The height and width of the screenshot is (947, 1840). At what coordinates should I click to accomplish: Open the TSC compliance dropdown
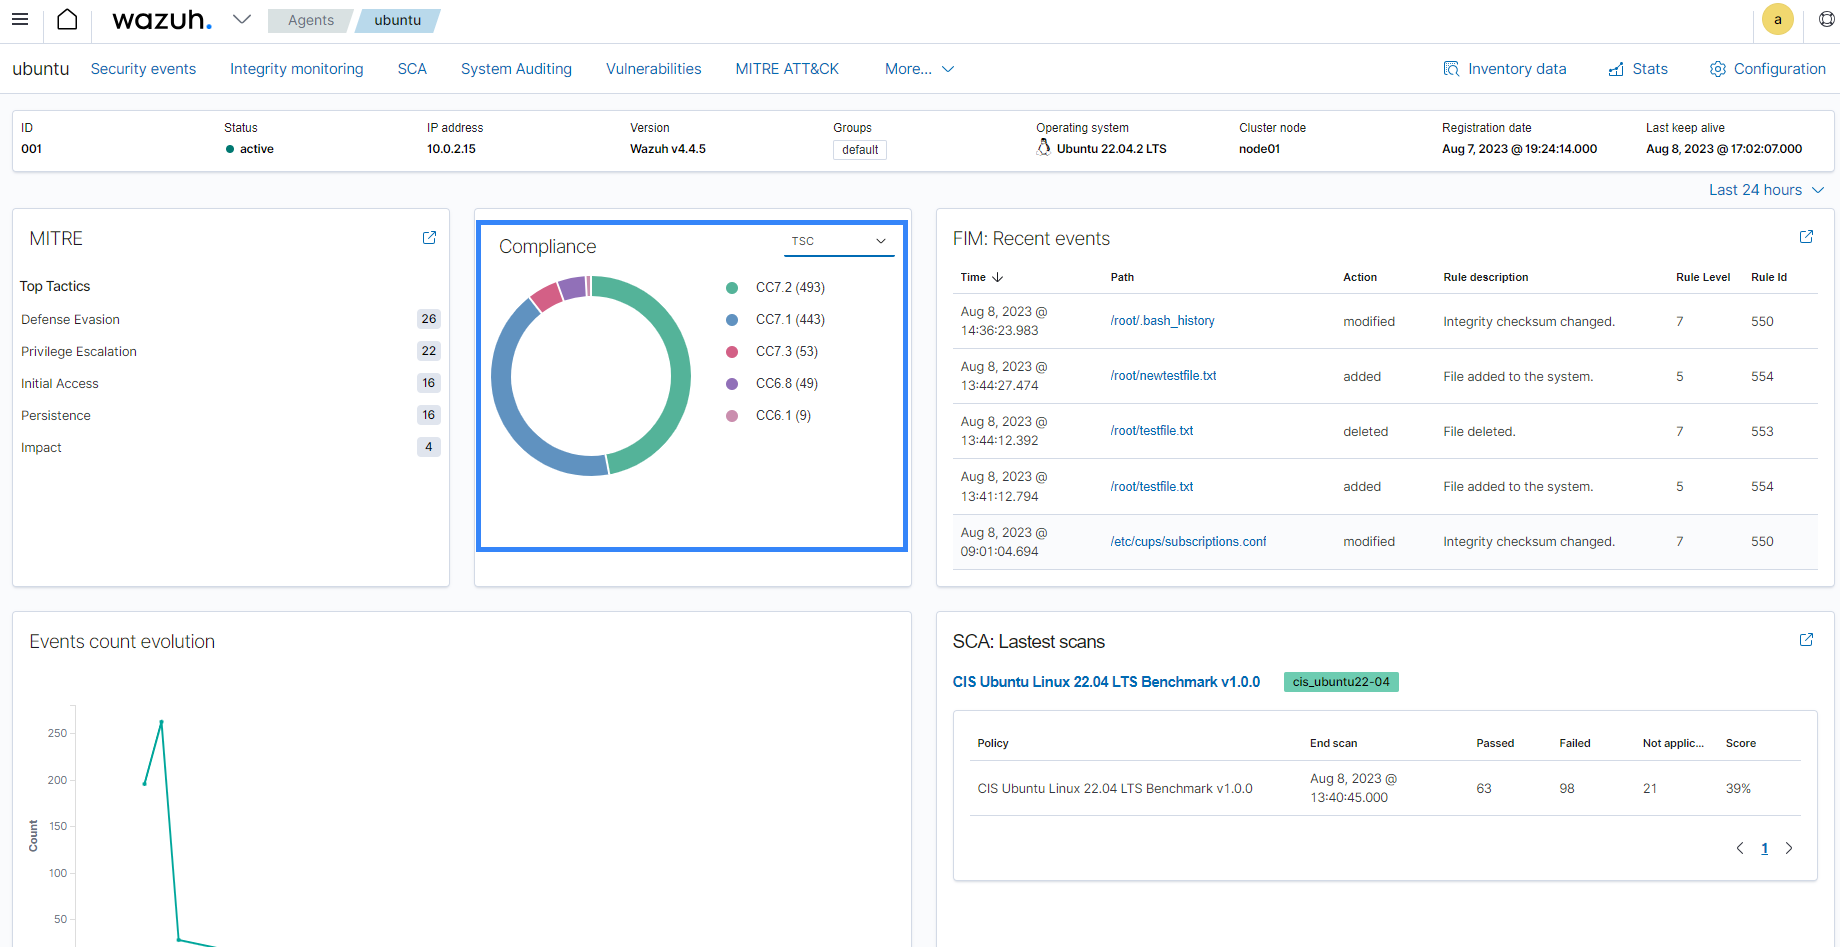pos(838,241)
